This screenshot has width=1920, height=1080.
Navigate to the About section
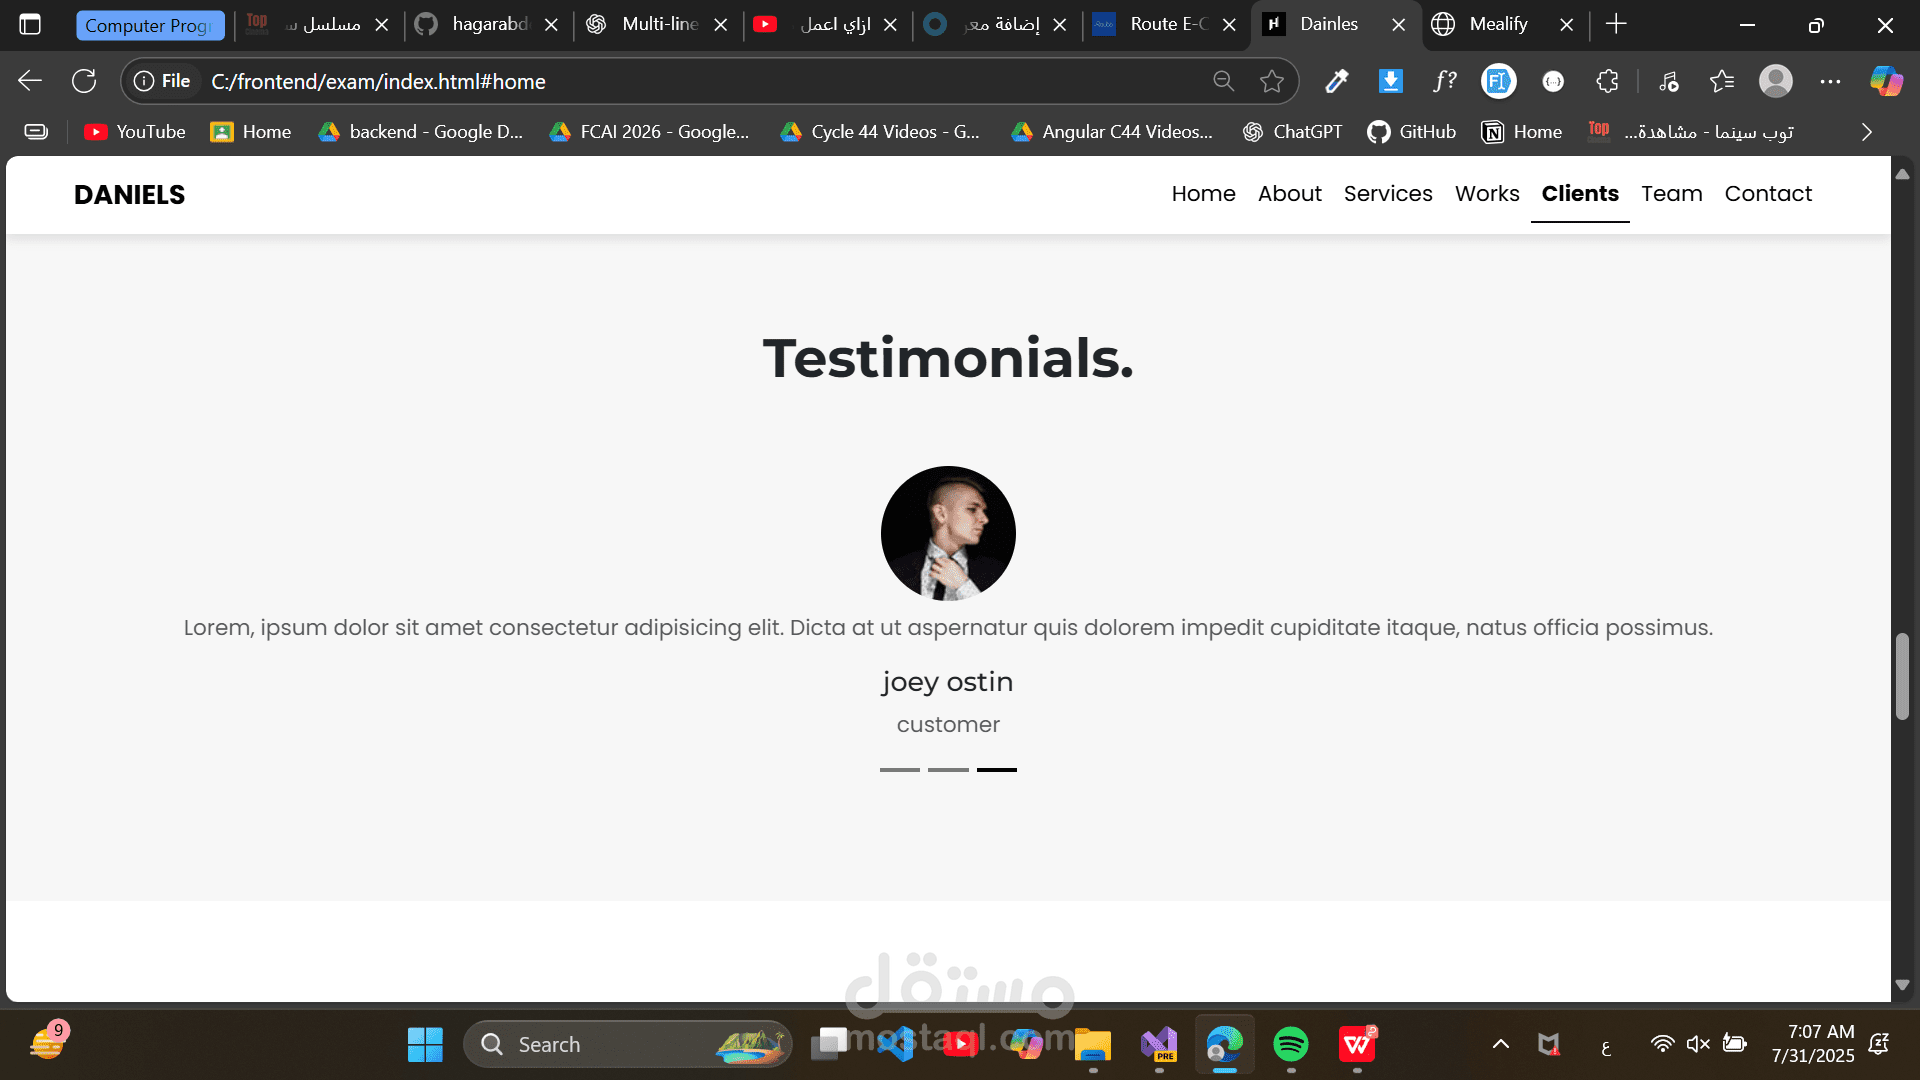click(1289, 194)
